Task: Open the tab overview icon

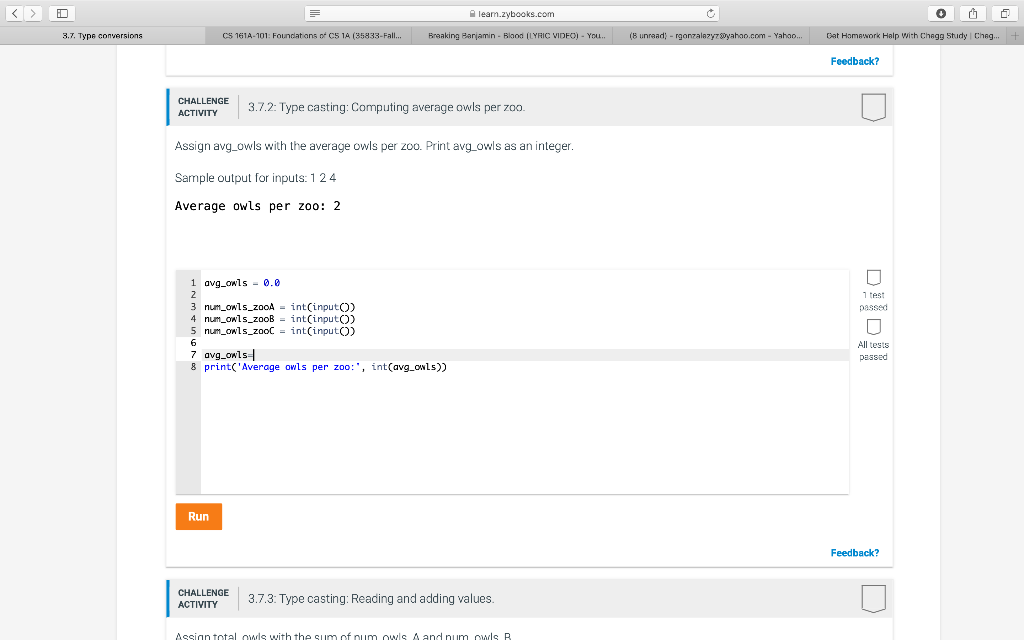Action: point(1002,14)
